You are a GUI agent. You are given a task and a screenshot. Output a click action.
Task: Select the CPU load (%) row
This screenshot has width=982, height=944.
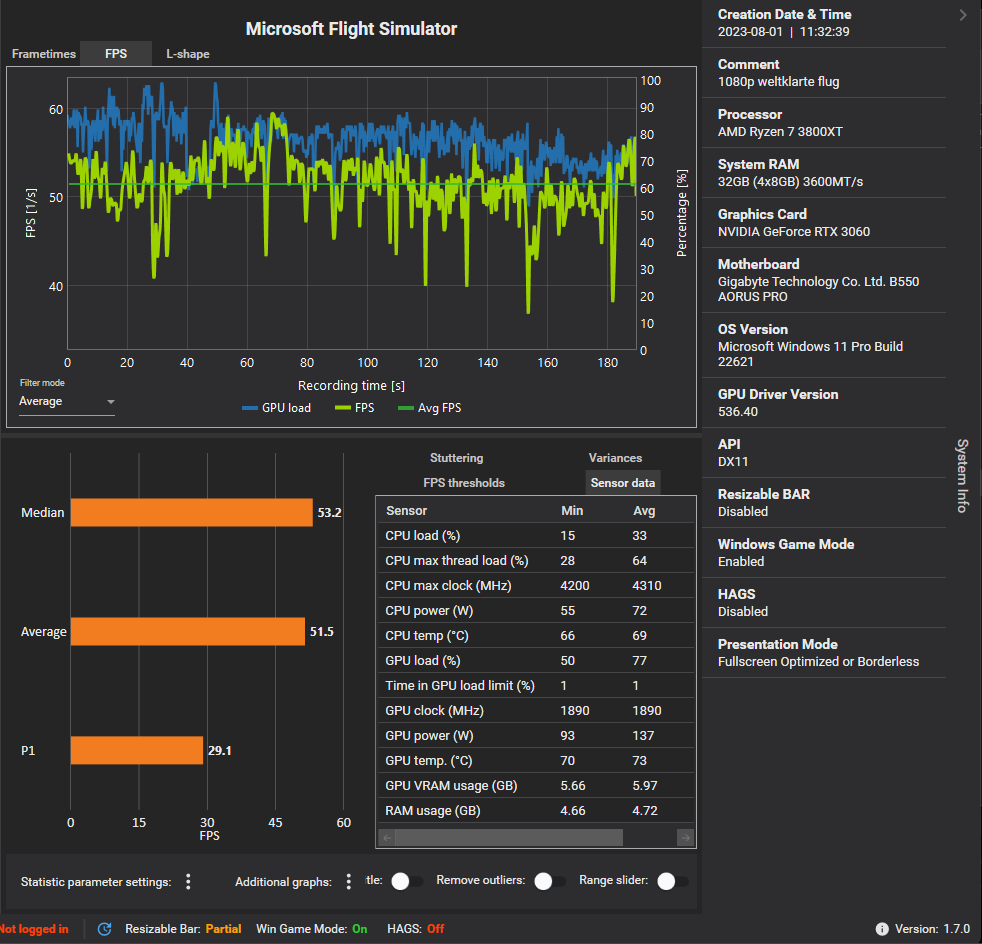tap(536, 536)
